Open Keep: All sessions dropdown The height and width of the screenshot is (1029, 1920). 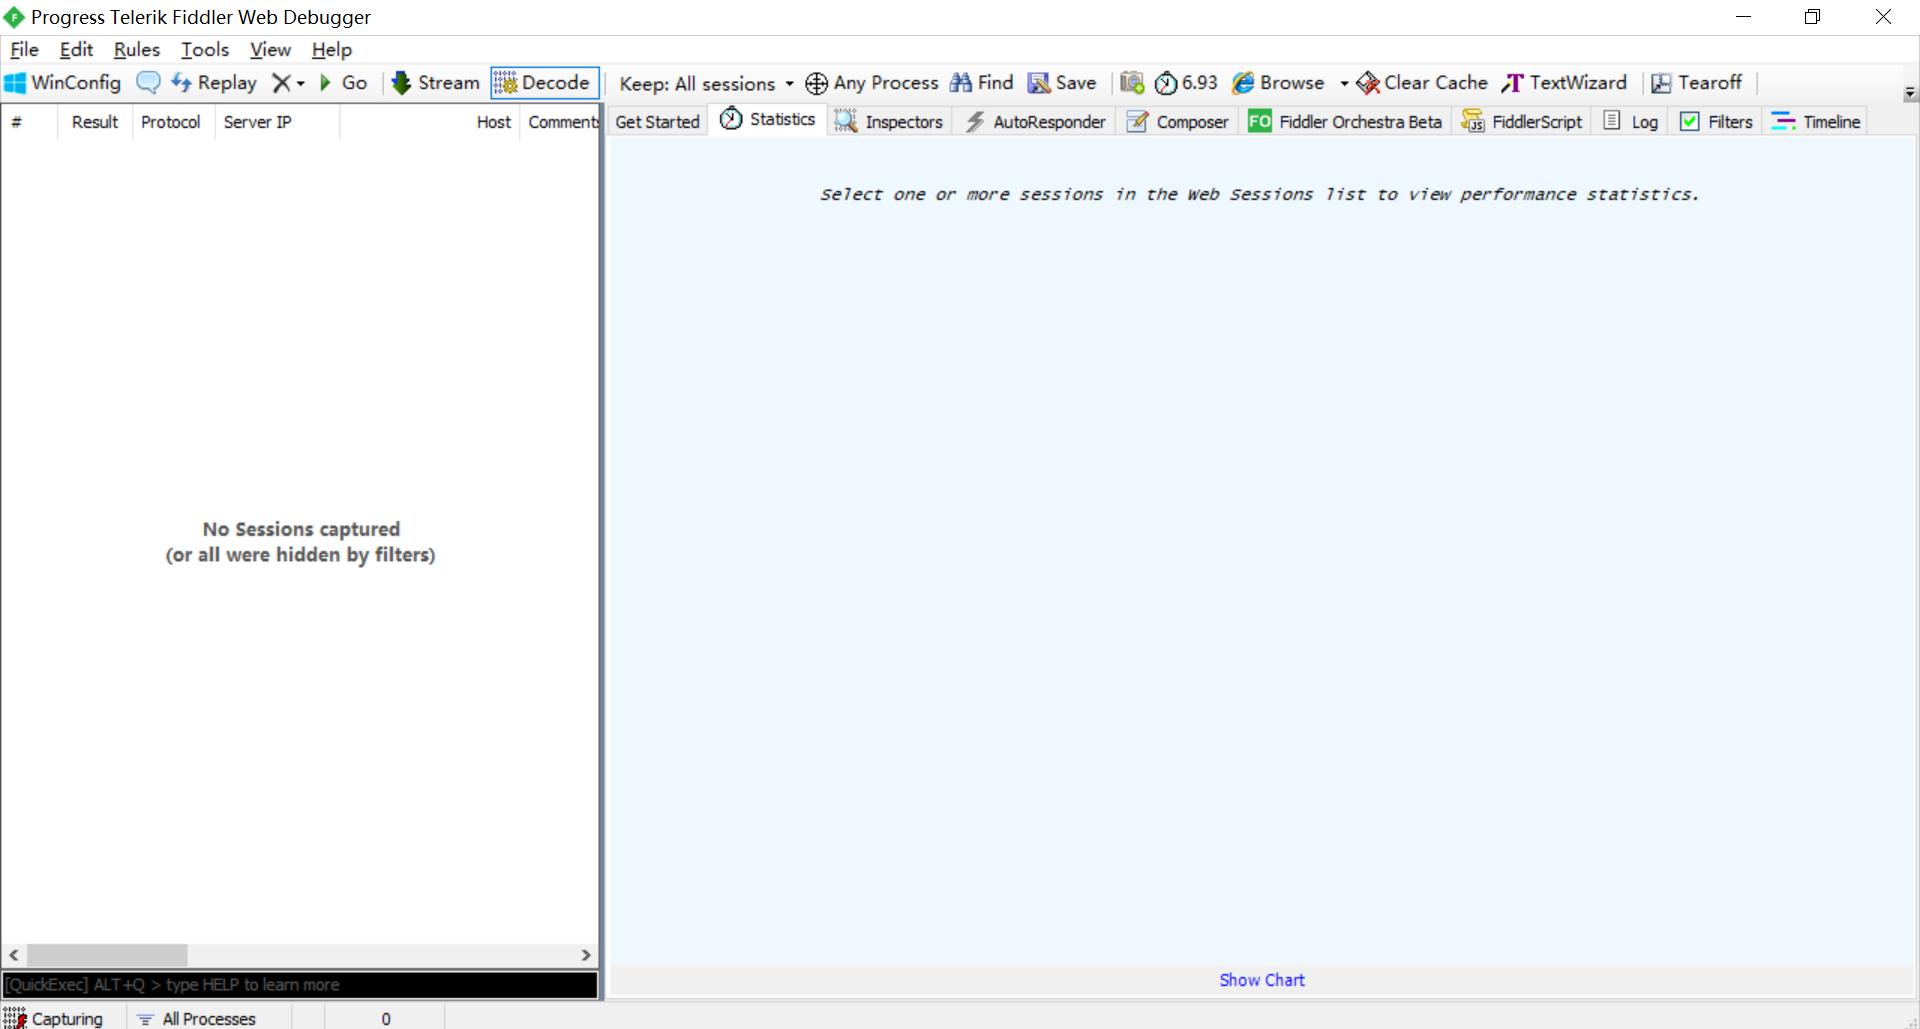[706, 84]
